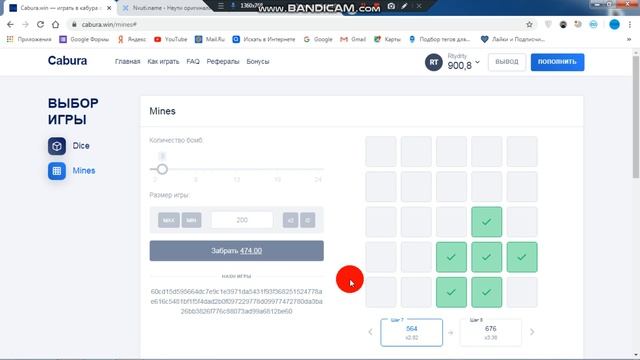Open the first cell of the mines grid
640x360 pixels.
(381, 152)
